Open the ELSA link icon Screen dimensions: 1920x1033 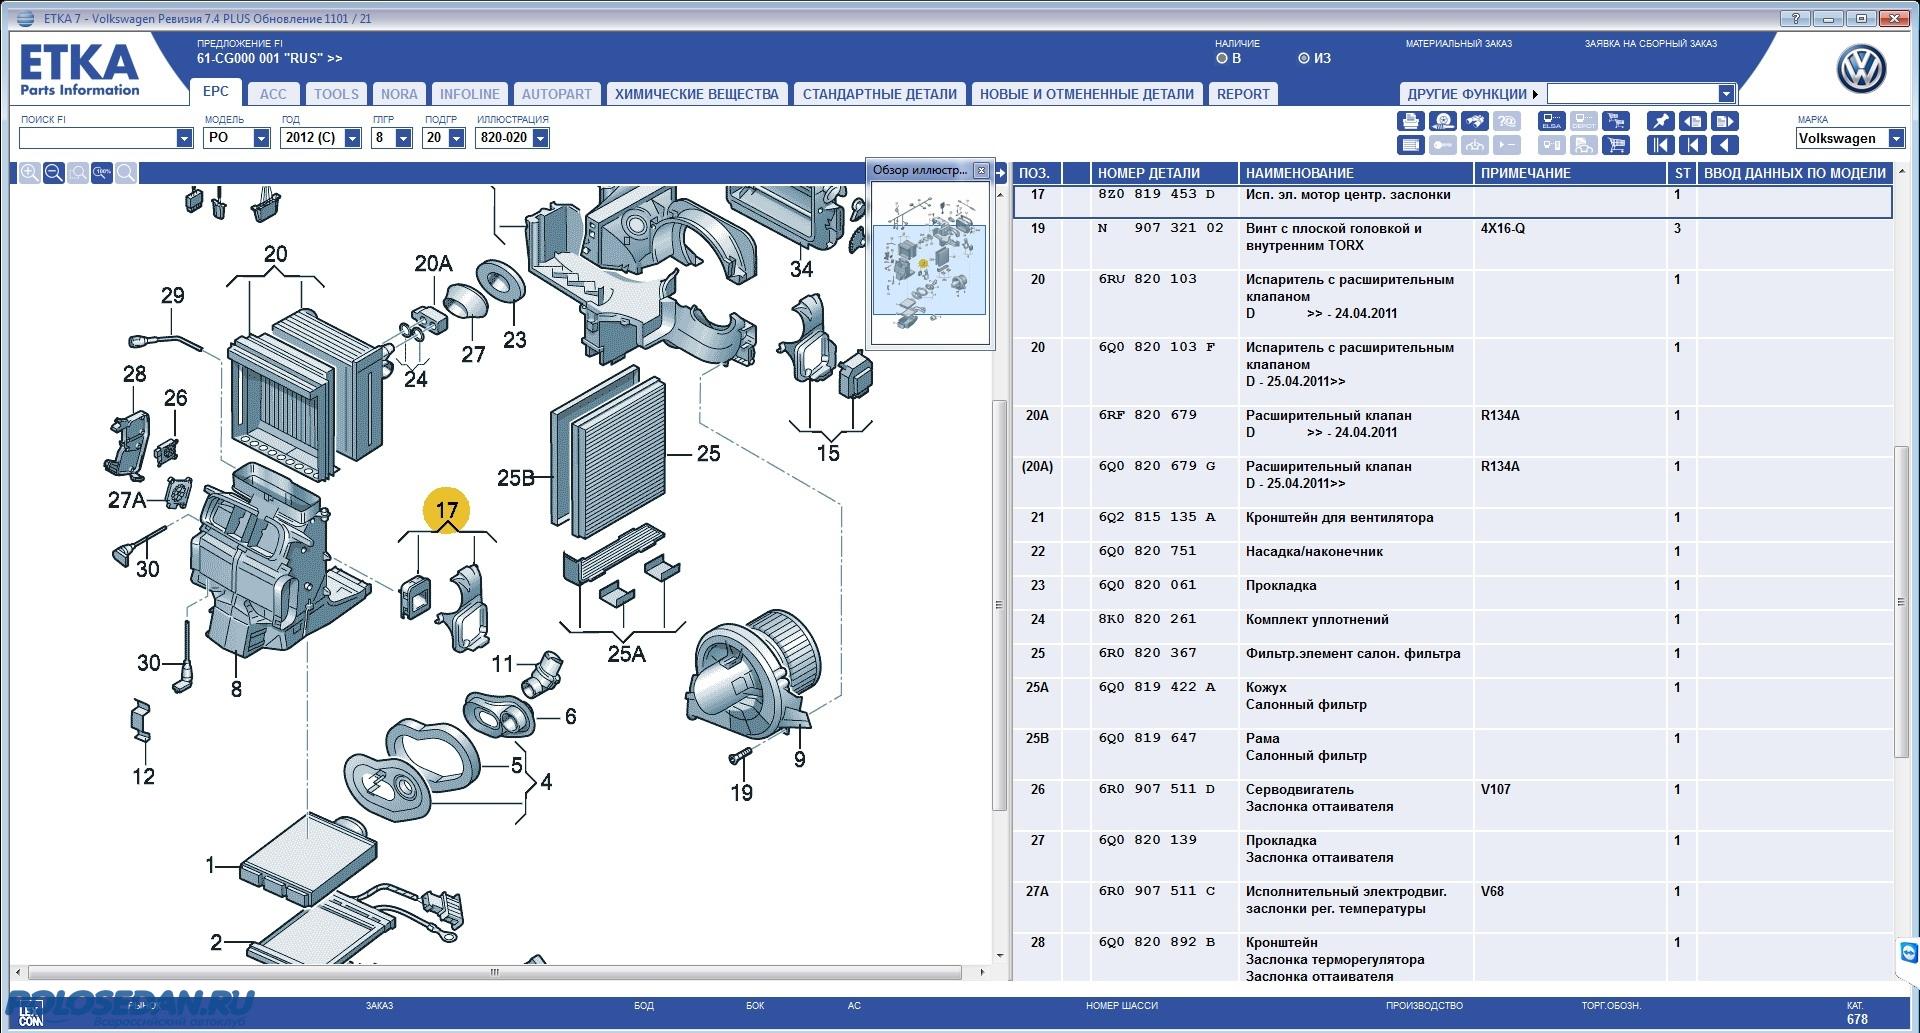[1551, 121]
